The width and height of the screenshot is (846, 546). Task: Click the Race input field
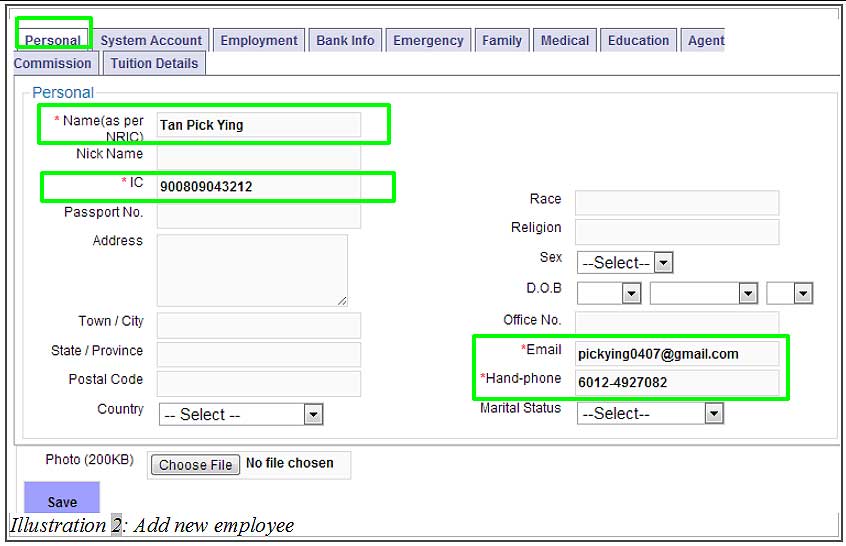click(x=676, y=202)
